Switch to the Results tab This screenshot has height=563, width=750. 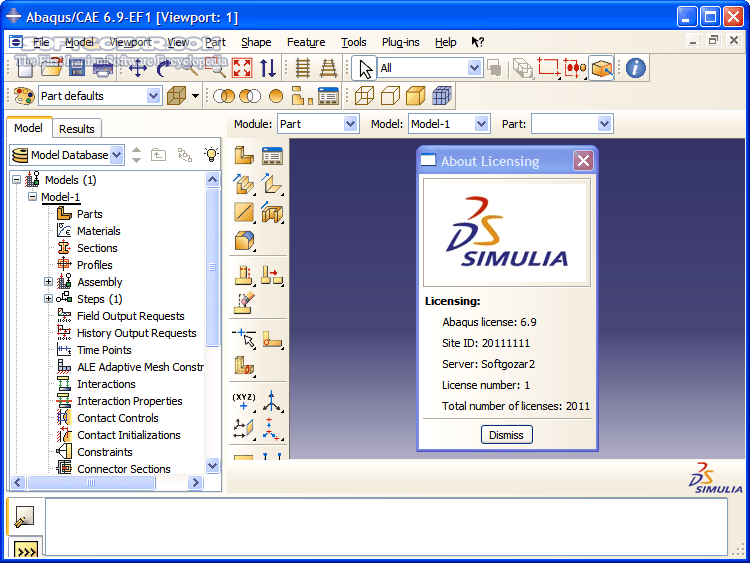click(x=77, y=129)
